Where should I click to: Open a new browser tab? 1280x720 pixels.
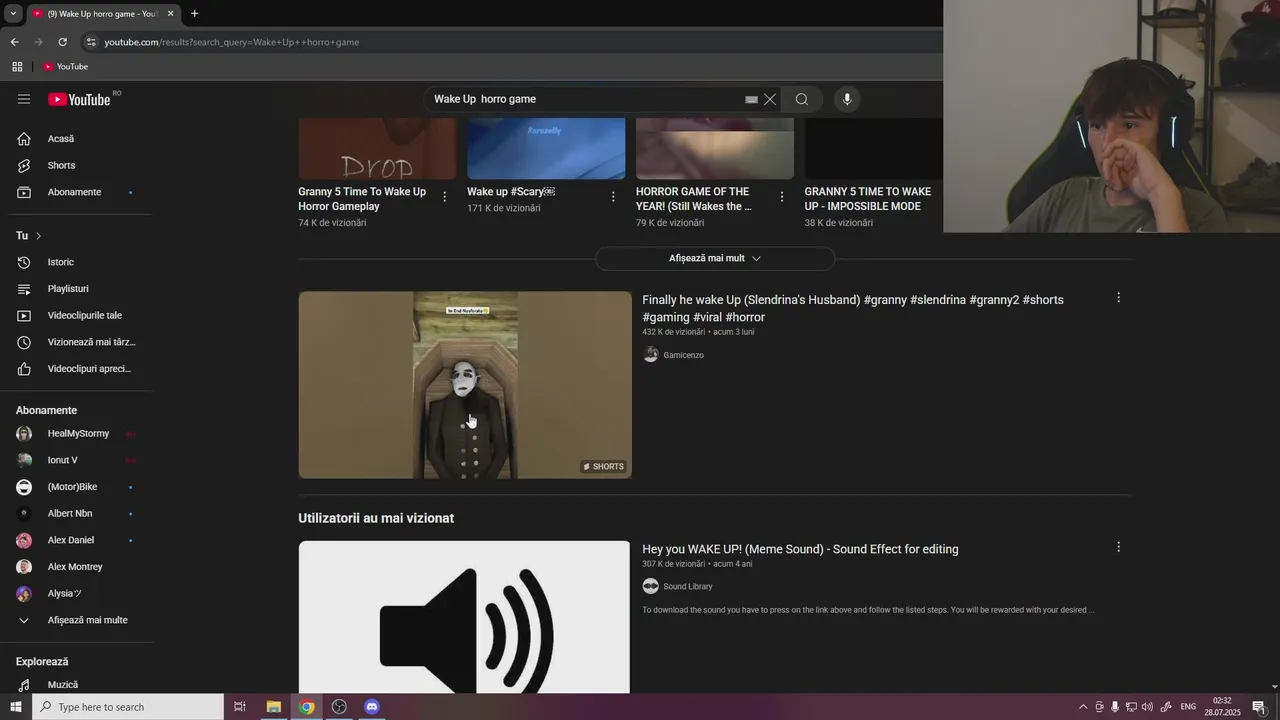point(194,14)
